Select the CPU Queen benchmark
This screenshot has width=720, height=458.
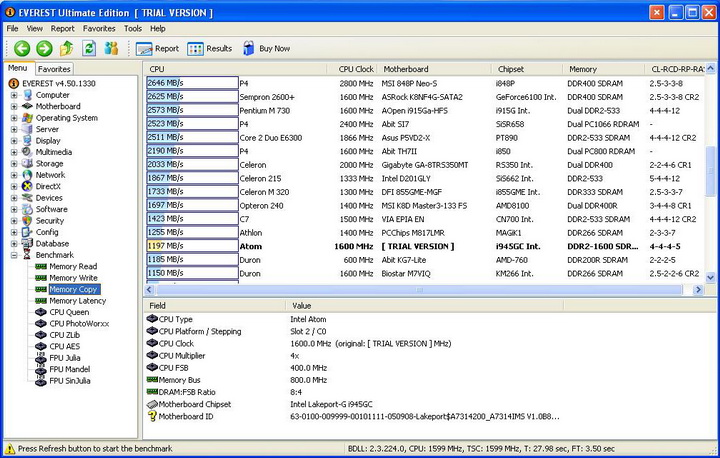click(69, 312)
